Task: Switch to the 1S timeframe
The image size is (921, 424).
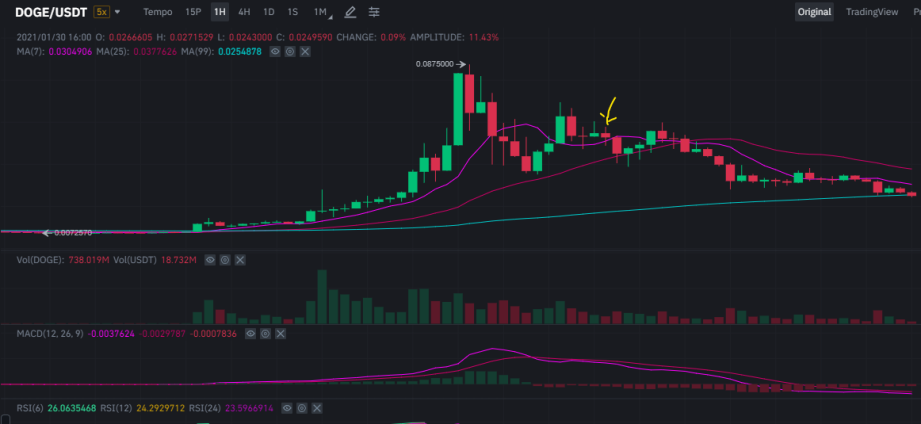Action: [x=292, y=12]
